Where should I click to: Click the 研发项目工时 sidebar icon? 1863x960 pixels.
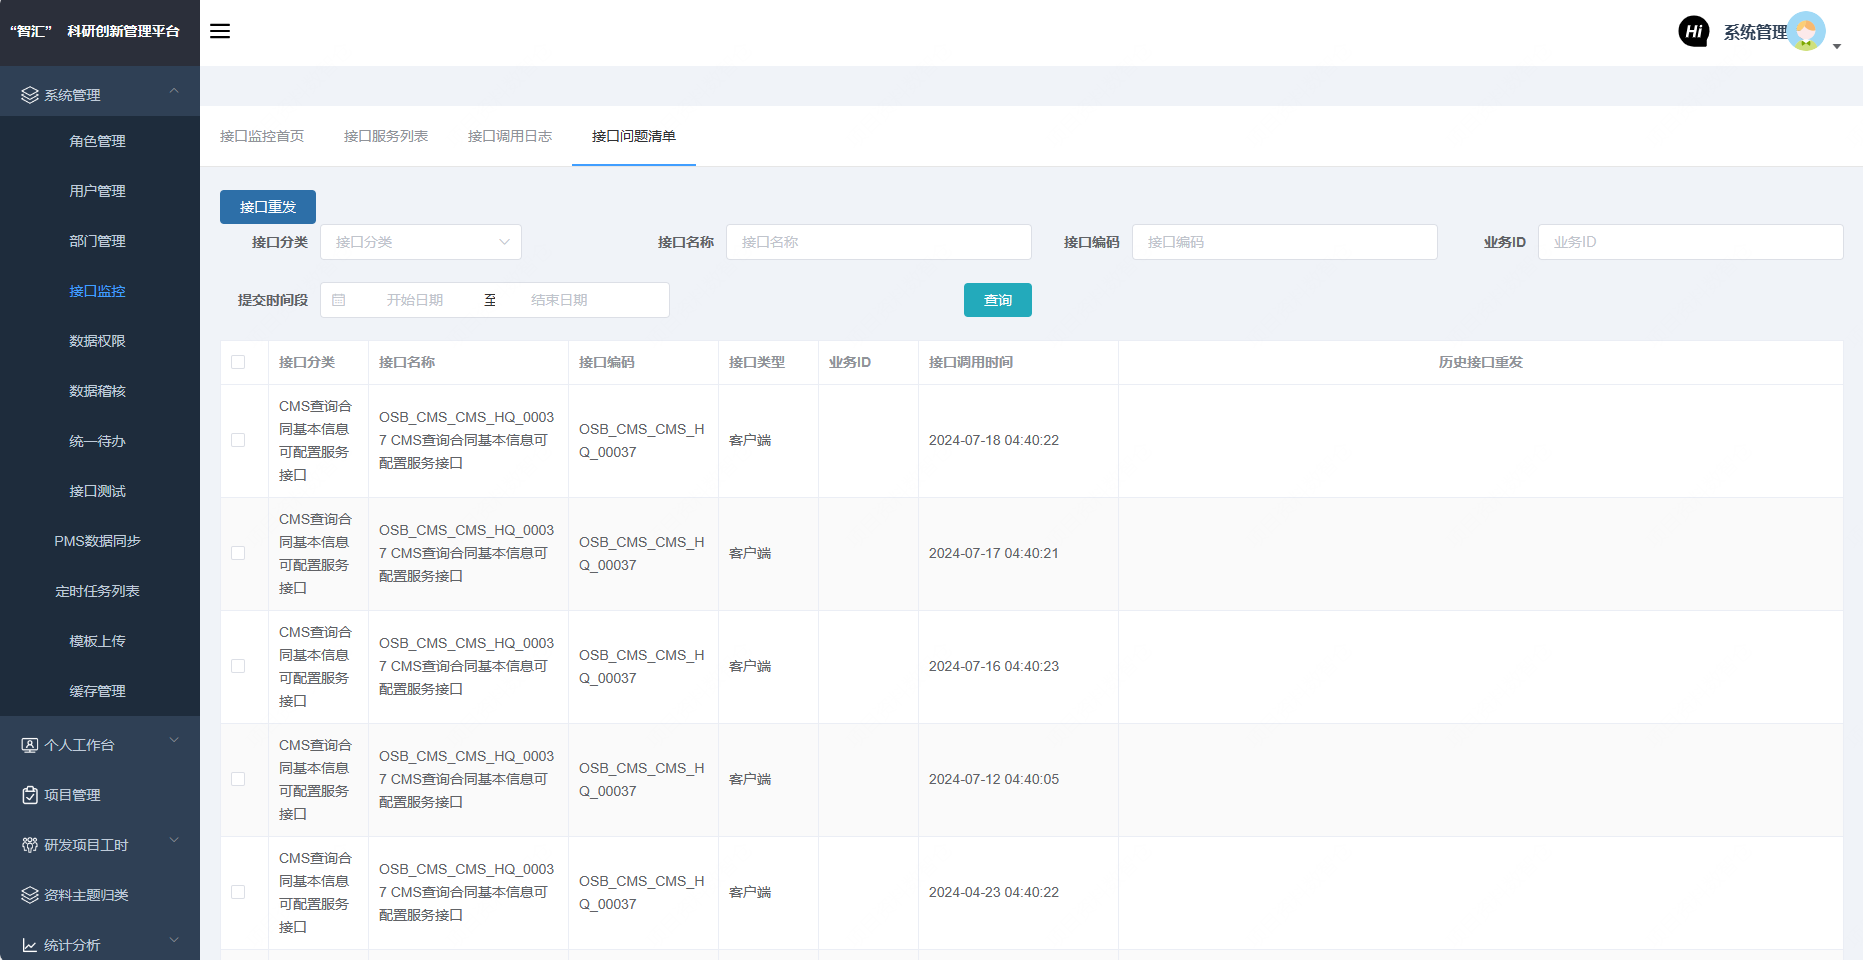(x=30, y=845)
